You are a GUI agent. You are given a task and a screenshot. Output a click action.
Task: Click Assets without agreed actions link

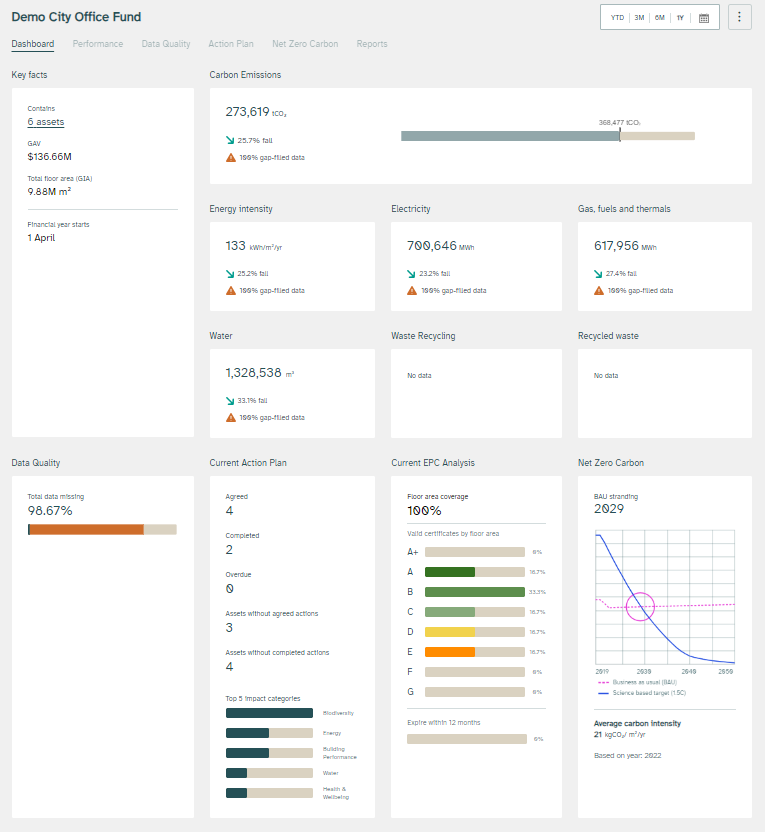tap(272, 613)
